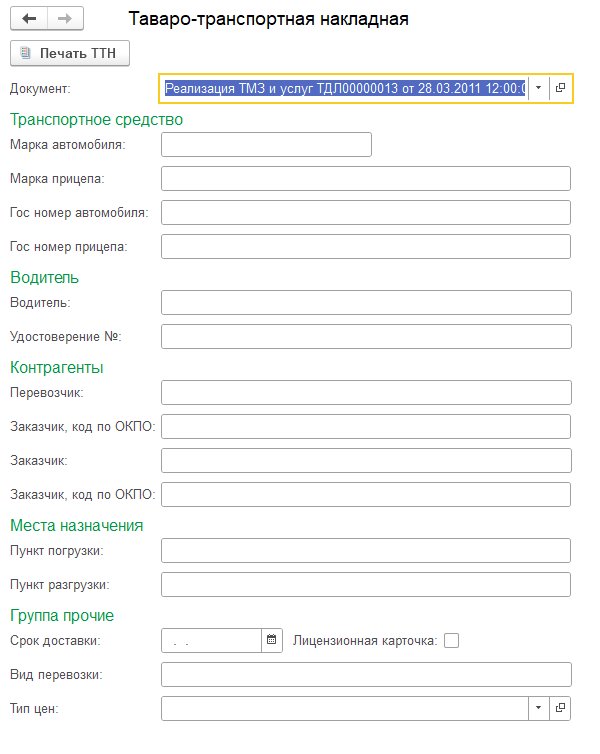Image resolution: width=600 pixels, height=754 pixels.
Task: Click the Пункт погрузки input field
Action: tap(365, 551)
